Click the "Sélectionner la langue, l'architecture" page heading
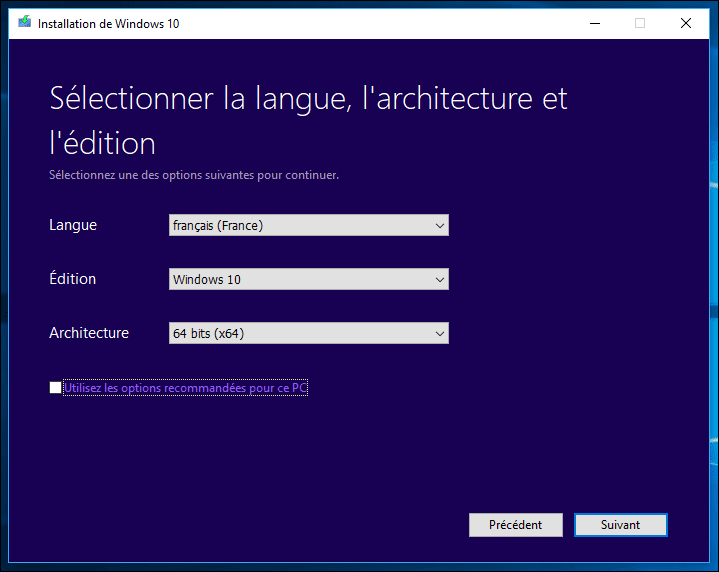 click(x=308, y=120)
